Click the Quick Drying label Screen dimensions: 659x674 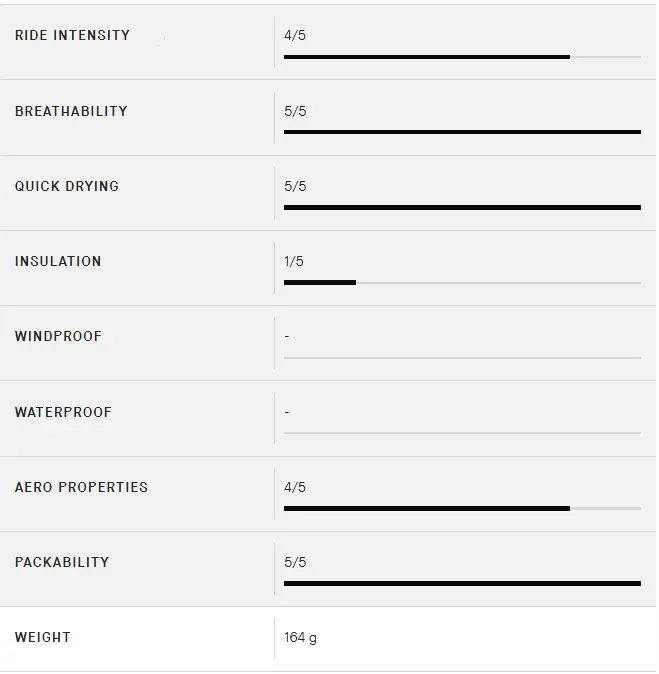tap(67, 186)
